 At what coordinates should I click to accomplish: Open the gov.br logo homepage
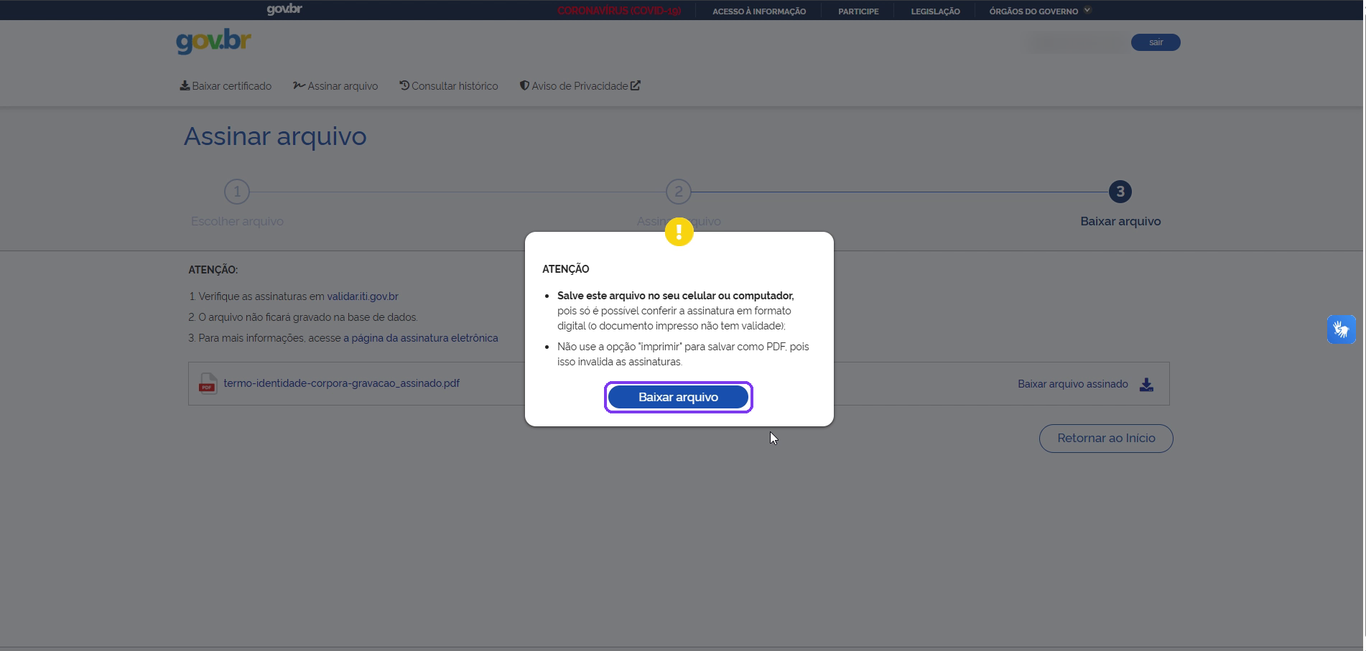click(213, 42)
